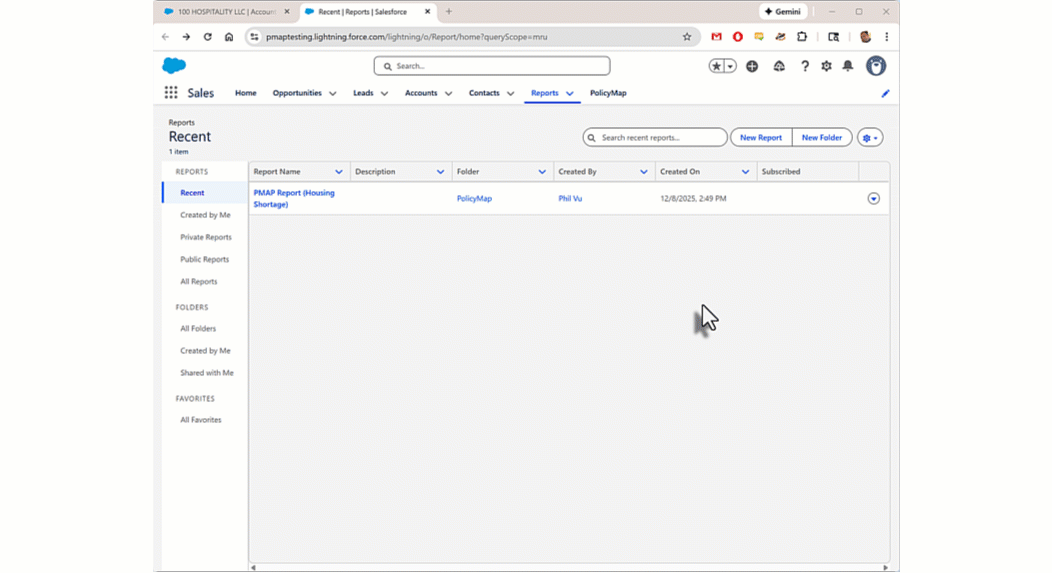View site information icon in address bar
This screenshot has width=1052, height=573.
(254, 37)
